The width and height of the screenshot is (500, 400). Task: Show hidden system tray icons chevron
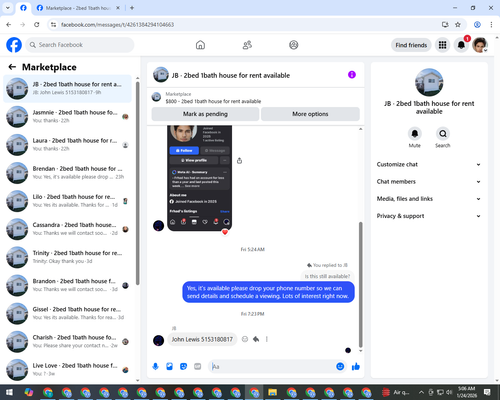coord(421,392)
